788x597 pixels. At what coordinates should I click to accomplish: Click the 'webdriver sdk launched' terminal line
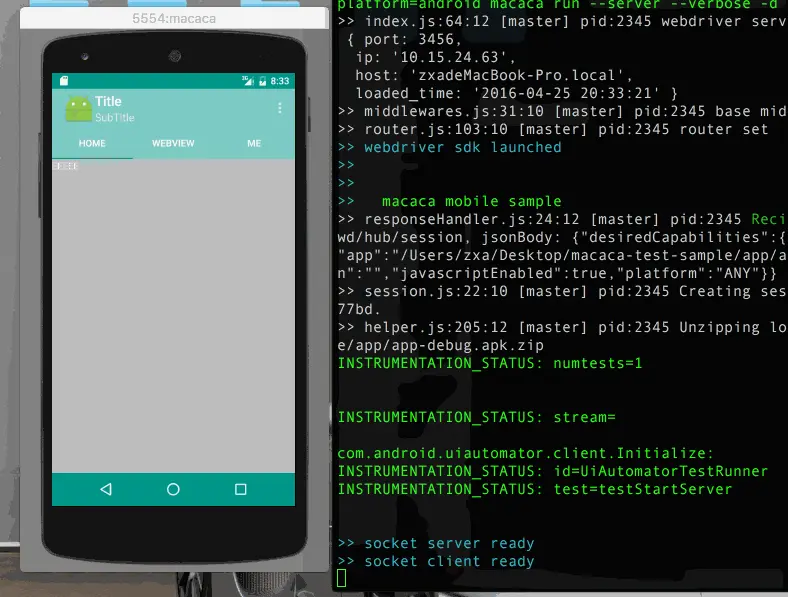(450, 147)
